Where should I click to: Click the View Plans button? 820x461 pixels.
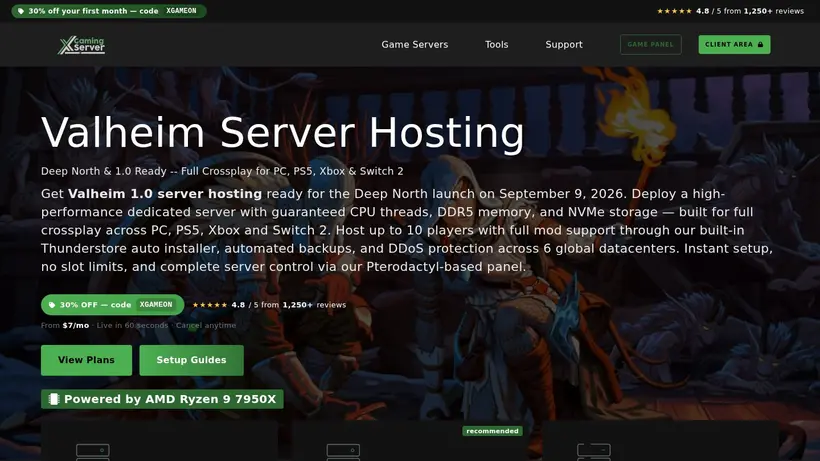pos(86,360)
